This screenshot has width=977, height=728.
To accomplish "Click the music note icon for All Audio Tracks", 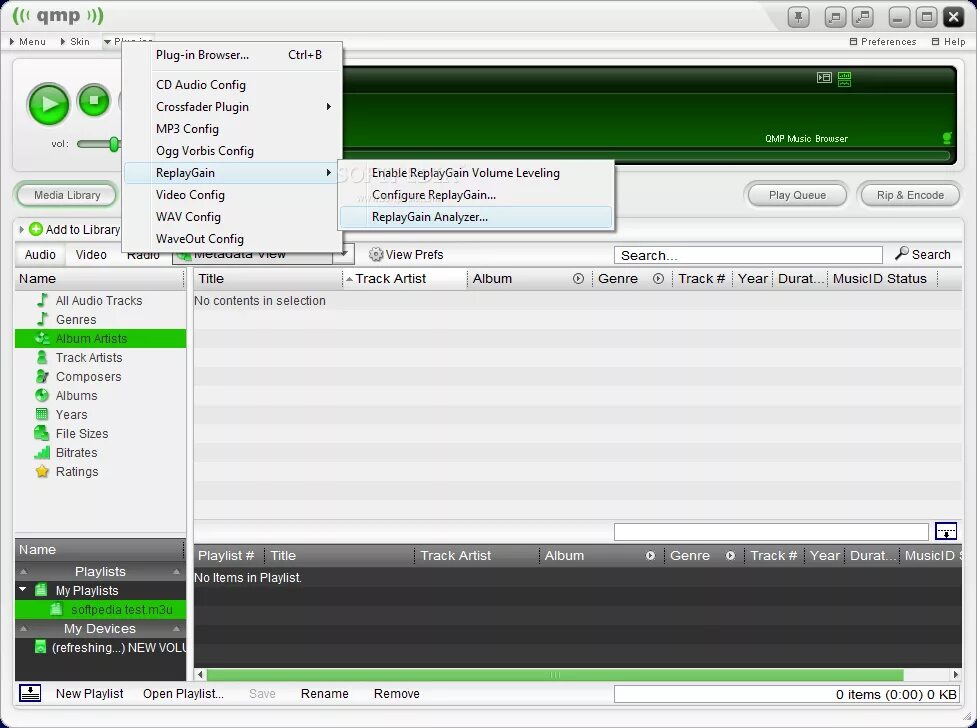I will (x=42, y=300).
